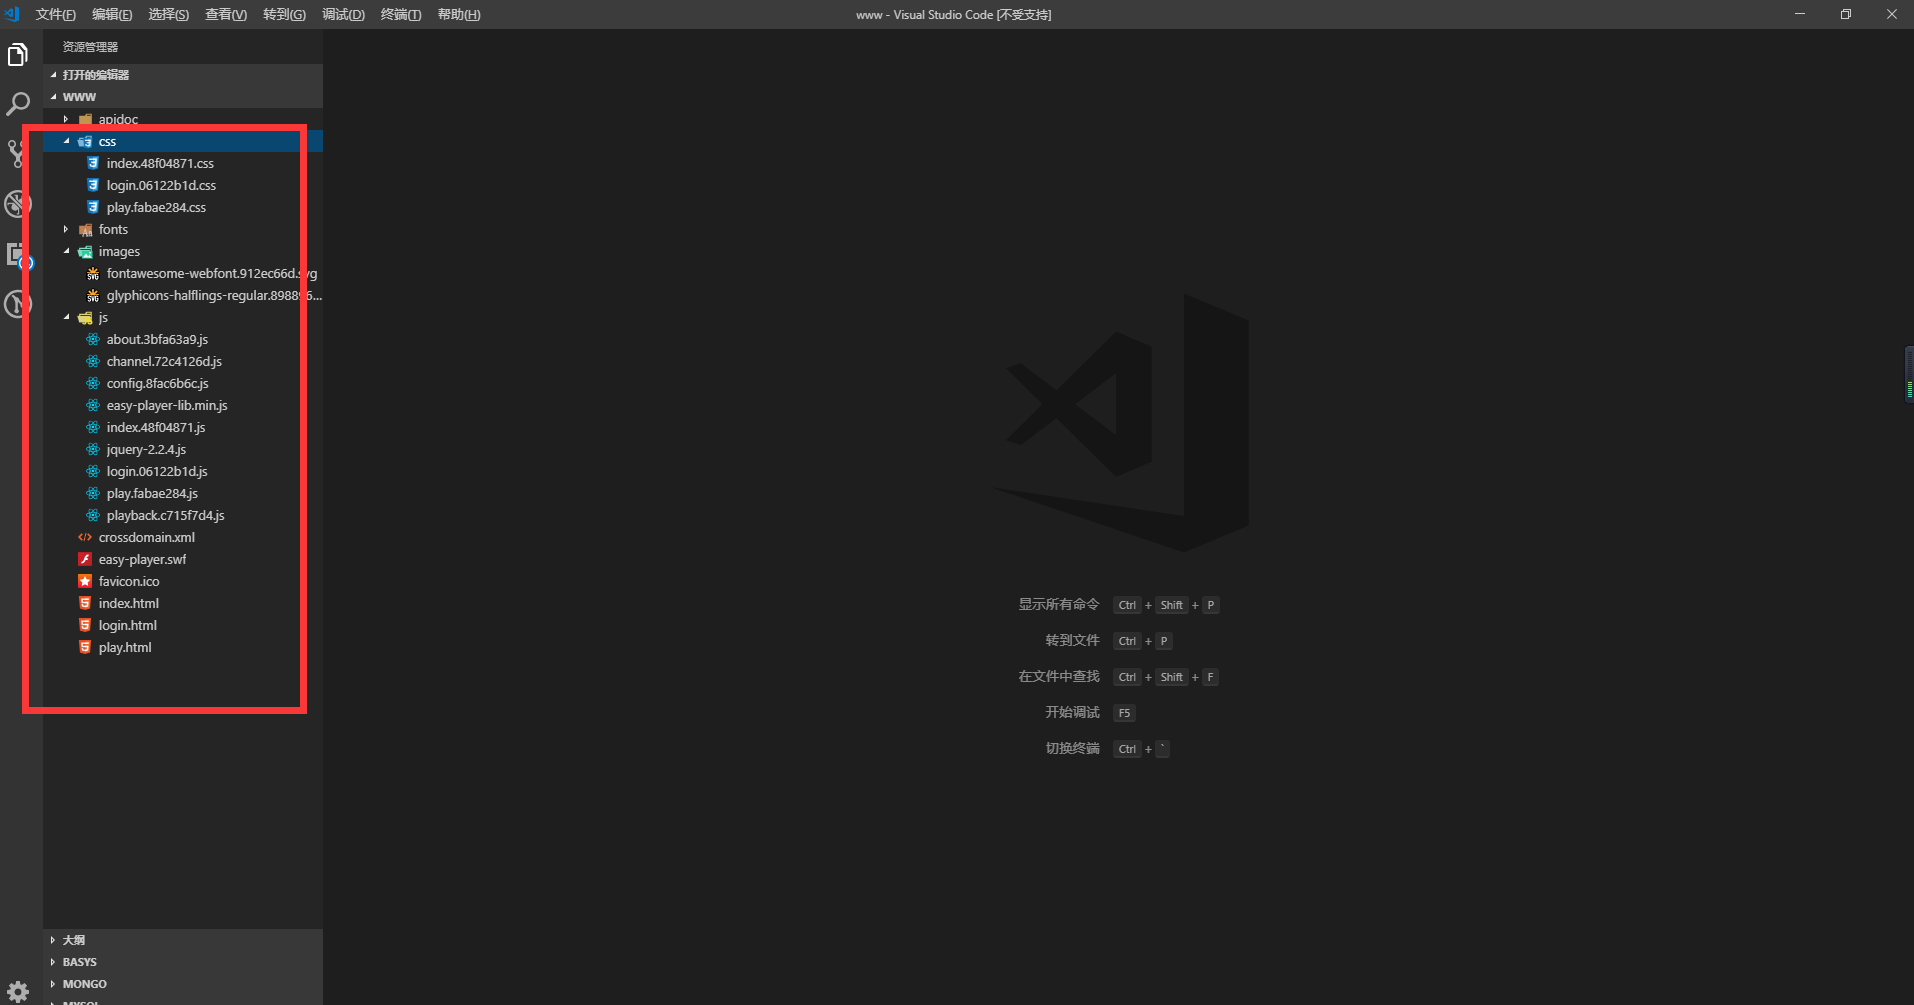Click the React icon beside jquery-2.2.4.js
The image size is (1914, 1005).
(x=93, y=449)
